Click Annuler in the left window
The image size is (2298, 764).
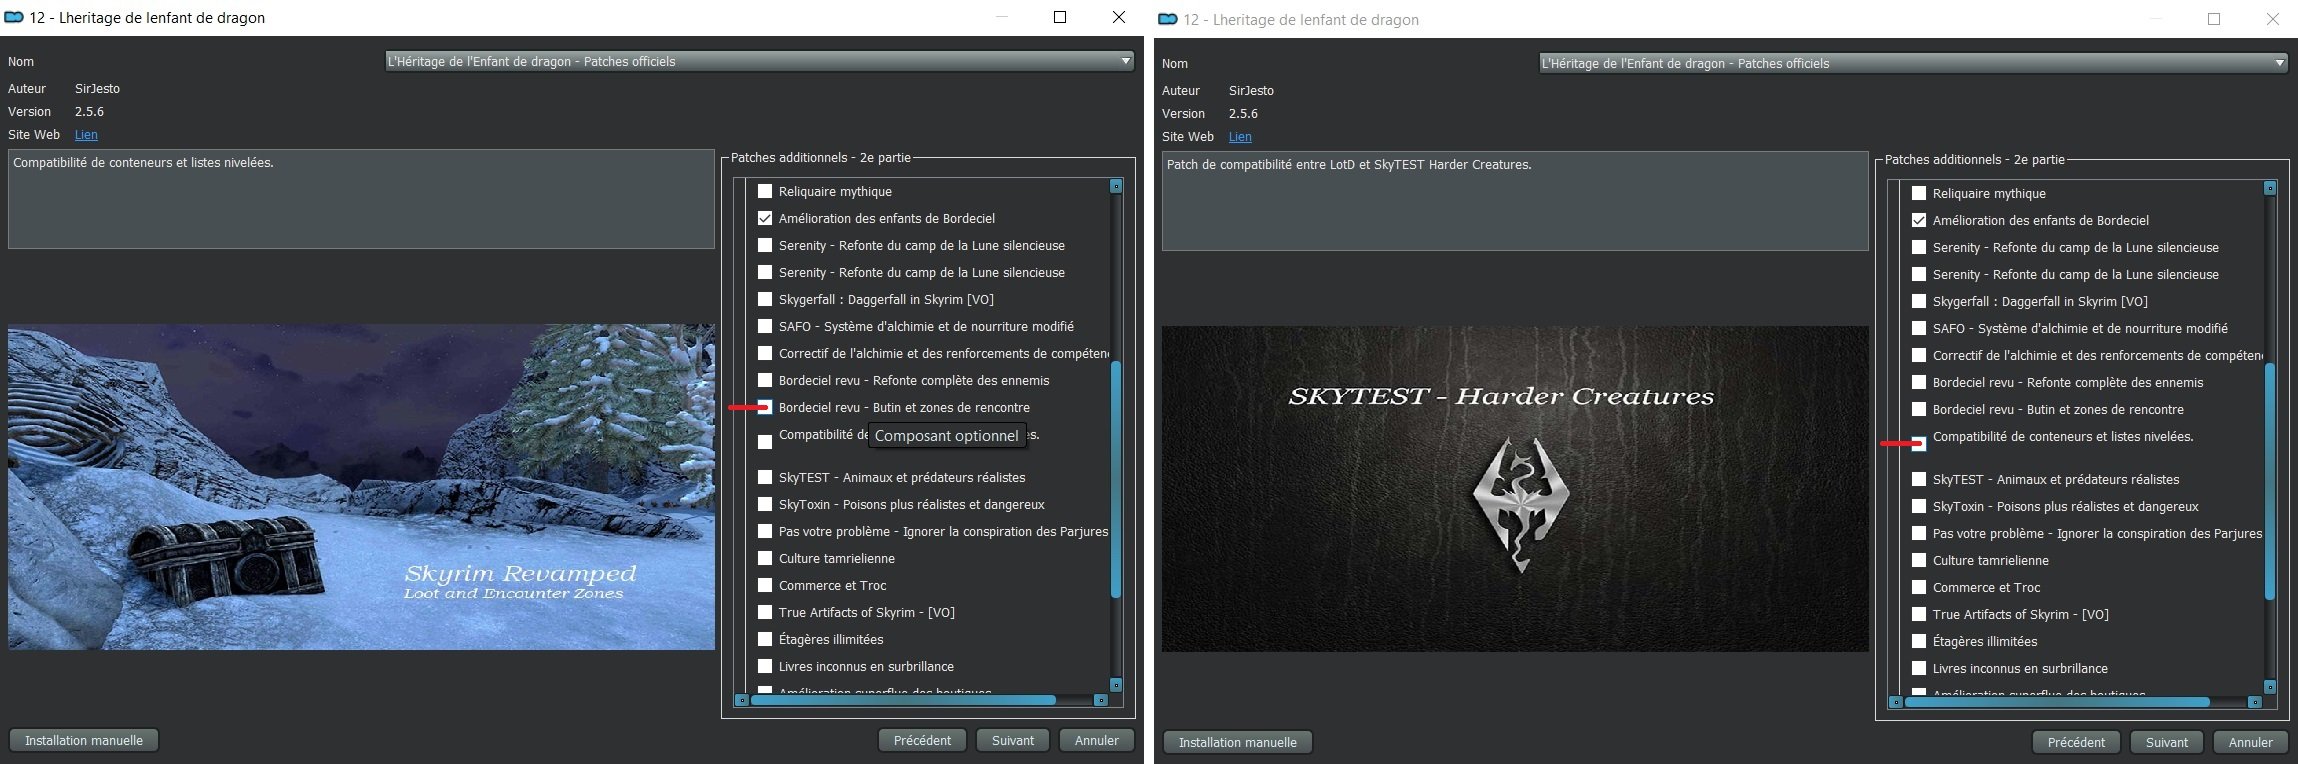tap(1097, 740)
